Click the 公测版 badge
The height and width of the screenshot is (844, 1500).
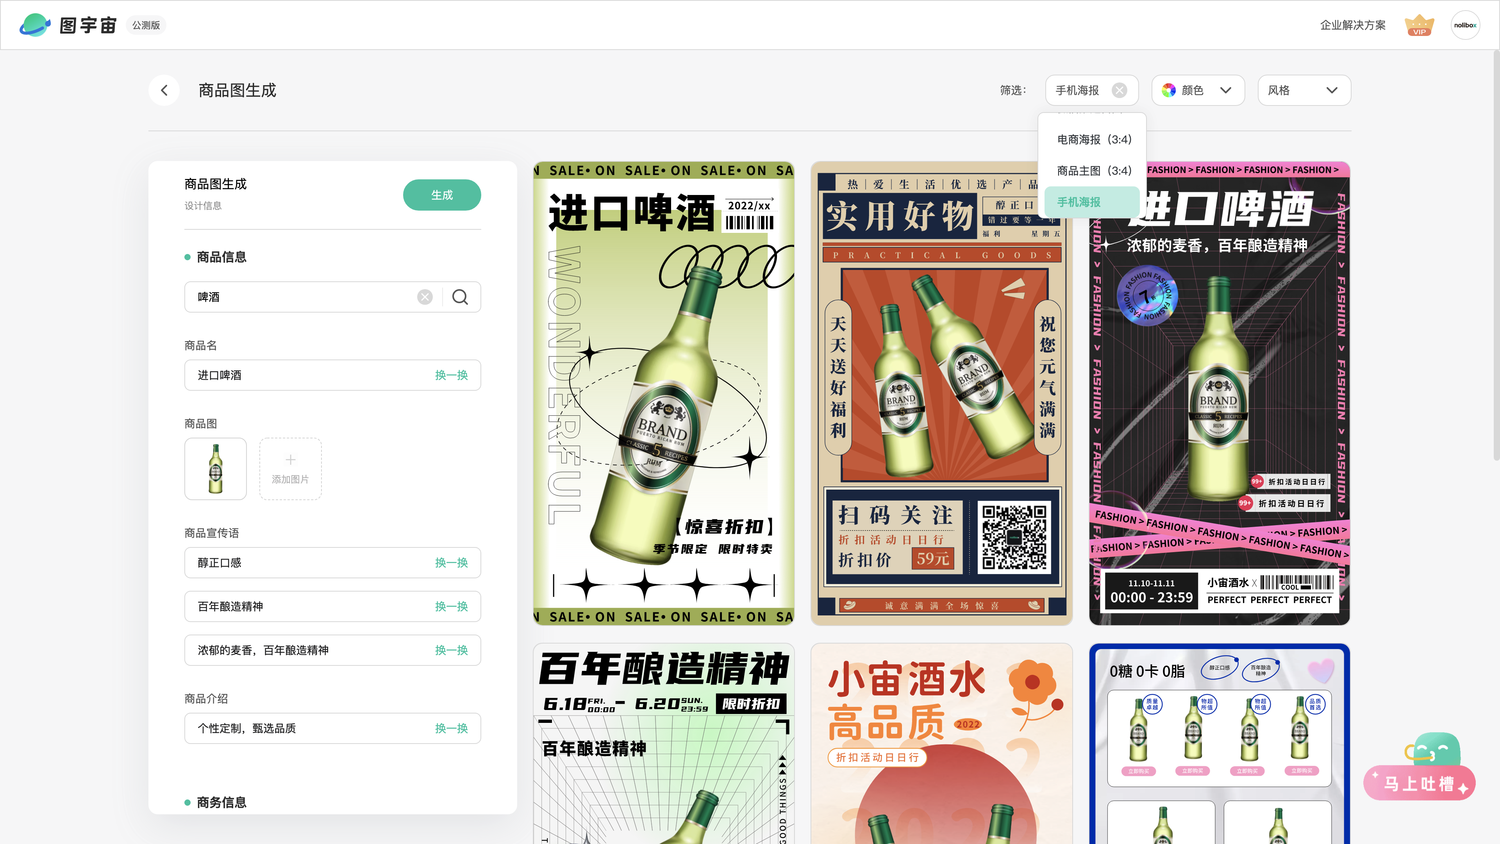146,25
